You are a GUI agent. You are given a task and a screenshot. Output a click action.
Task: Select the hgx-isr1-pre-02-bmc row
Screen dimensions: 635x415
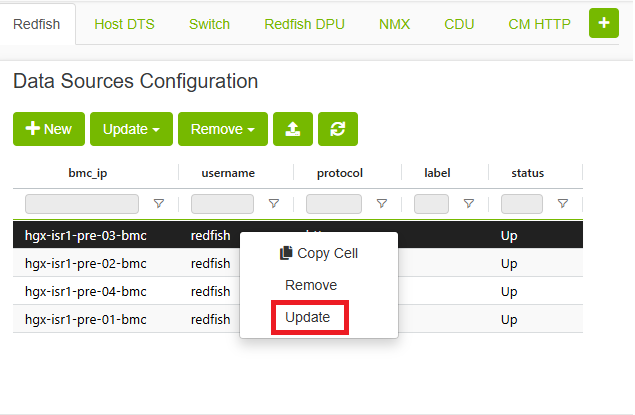point(86,264)
